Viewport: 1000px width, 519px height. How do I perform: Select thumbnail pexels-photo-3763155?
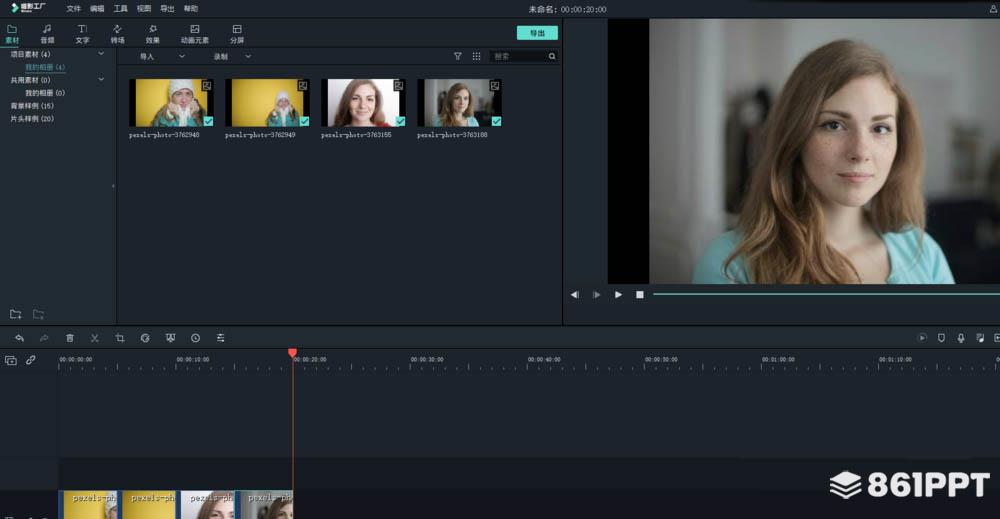(364, 103)
